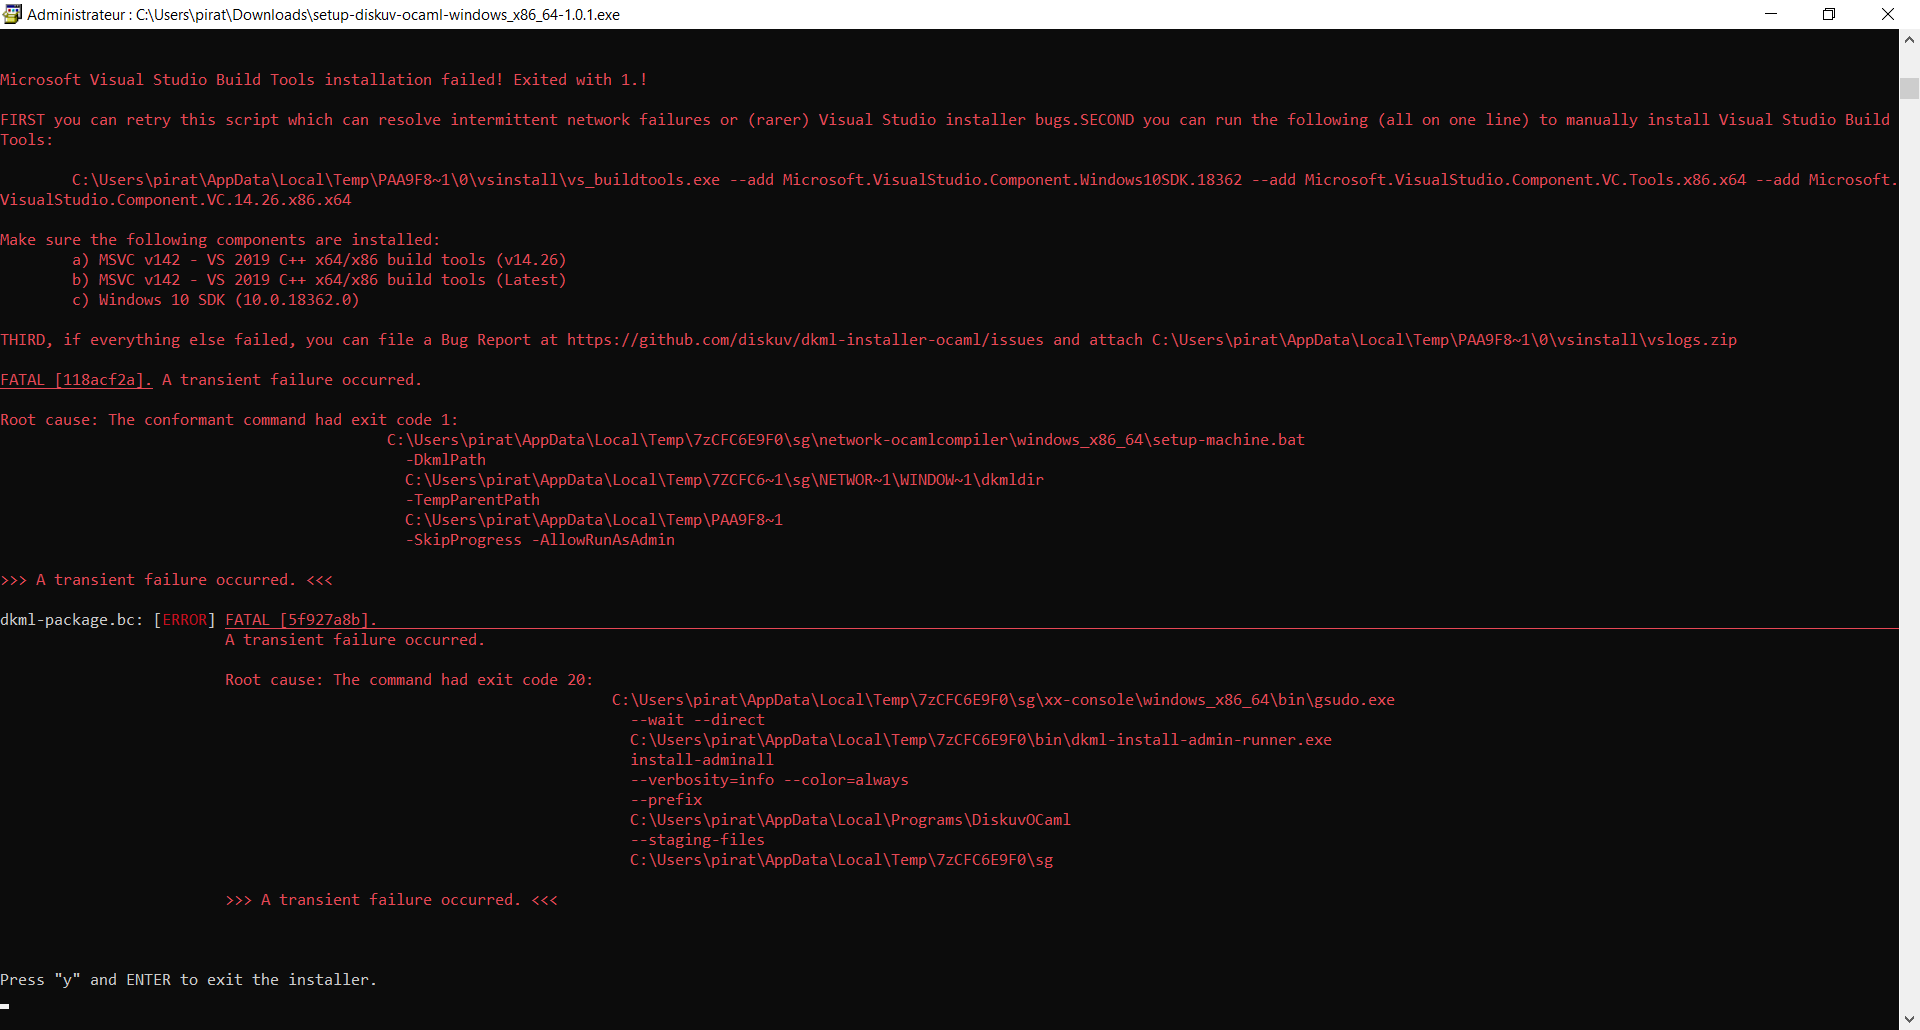This screenshot has height=1030, width=1920.
Task: Click the Programs\DiskuvOCaml path line
Action: click(850, 820)
